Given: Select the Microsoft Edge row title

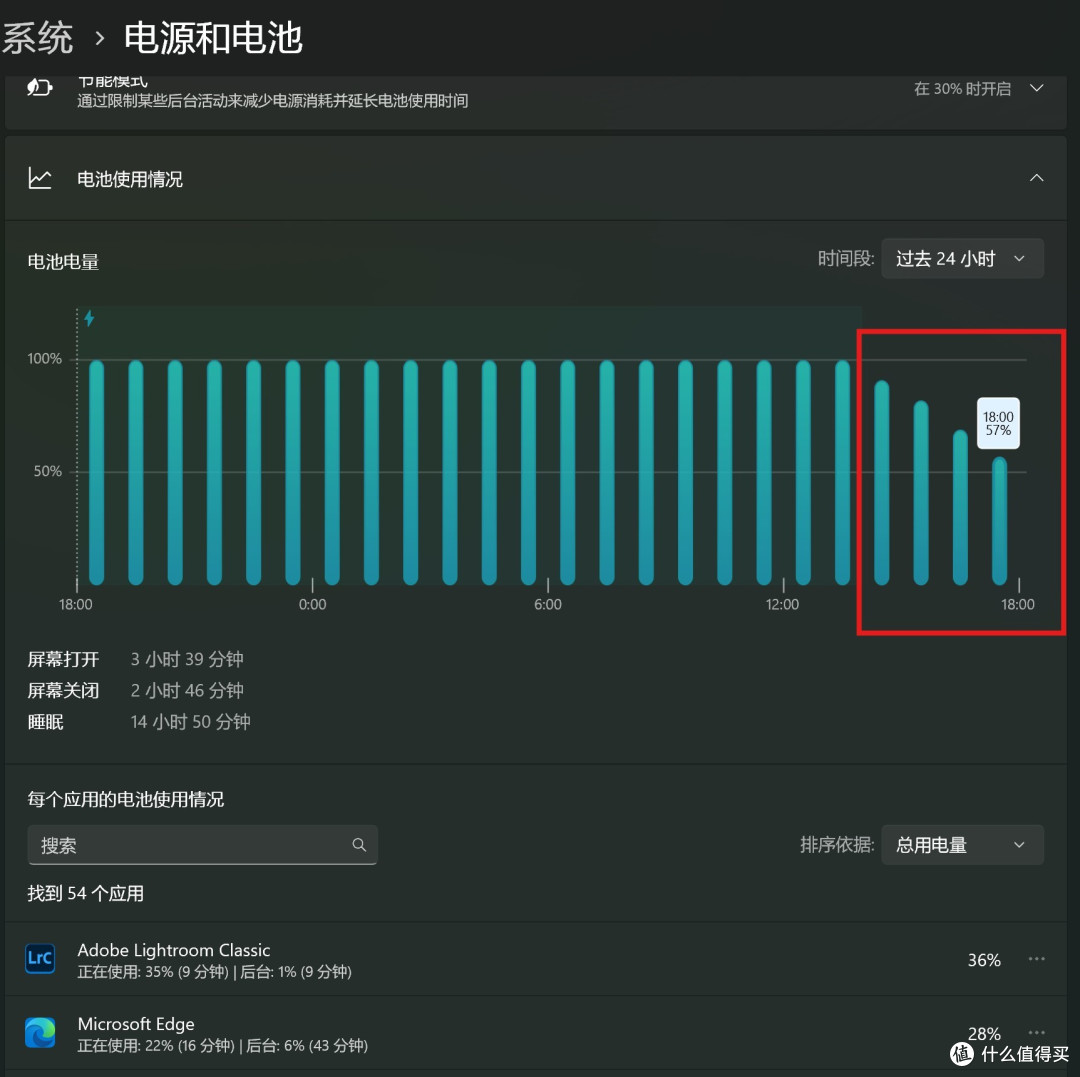Looking at the screenshot, I should click(136, 1024).
